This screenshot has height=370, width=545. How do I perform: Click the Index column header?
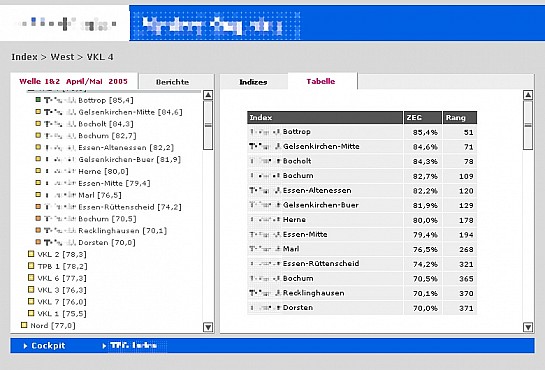tap(325, 117)
